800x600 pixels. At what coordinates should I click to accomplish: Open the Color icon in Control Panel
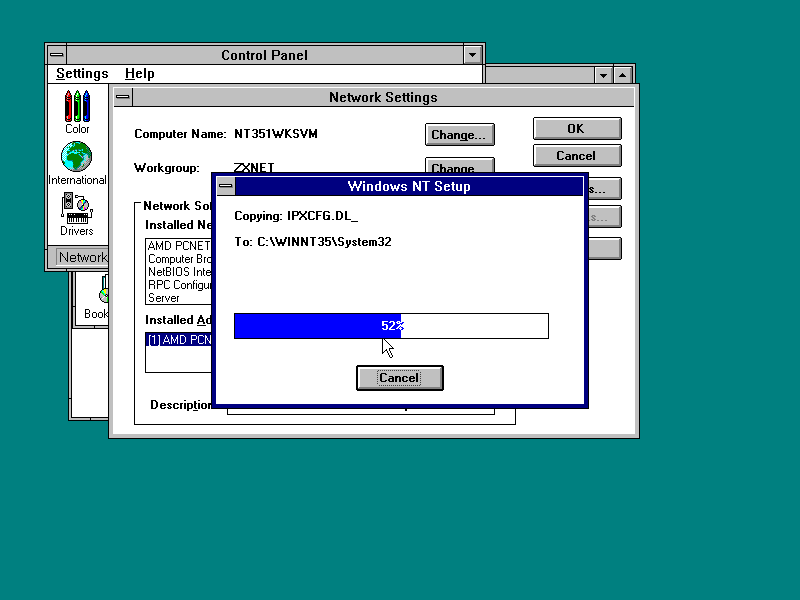[x=77, y=112]
